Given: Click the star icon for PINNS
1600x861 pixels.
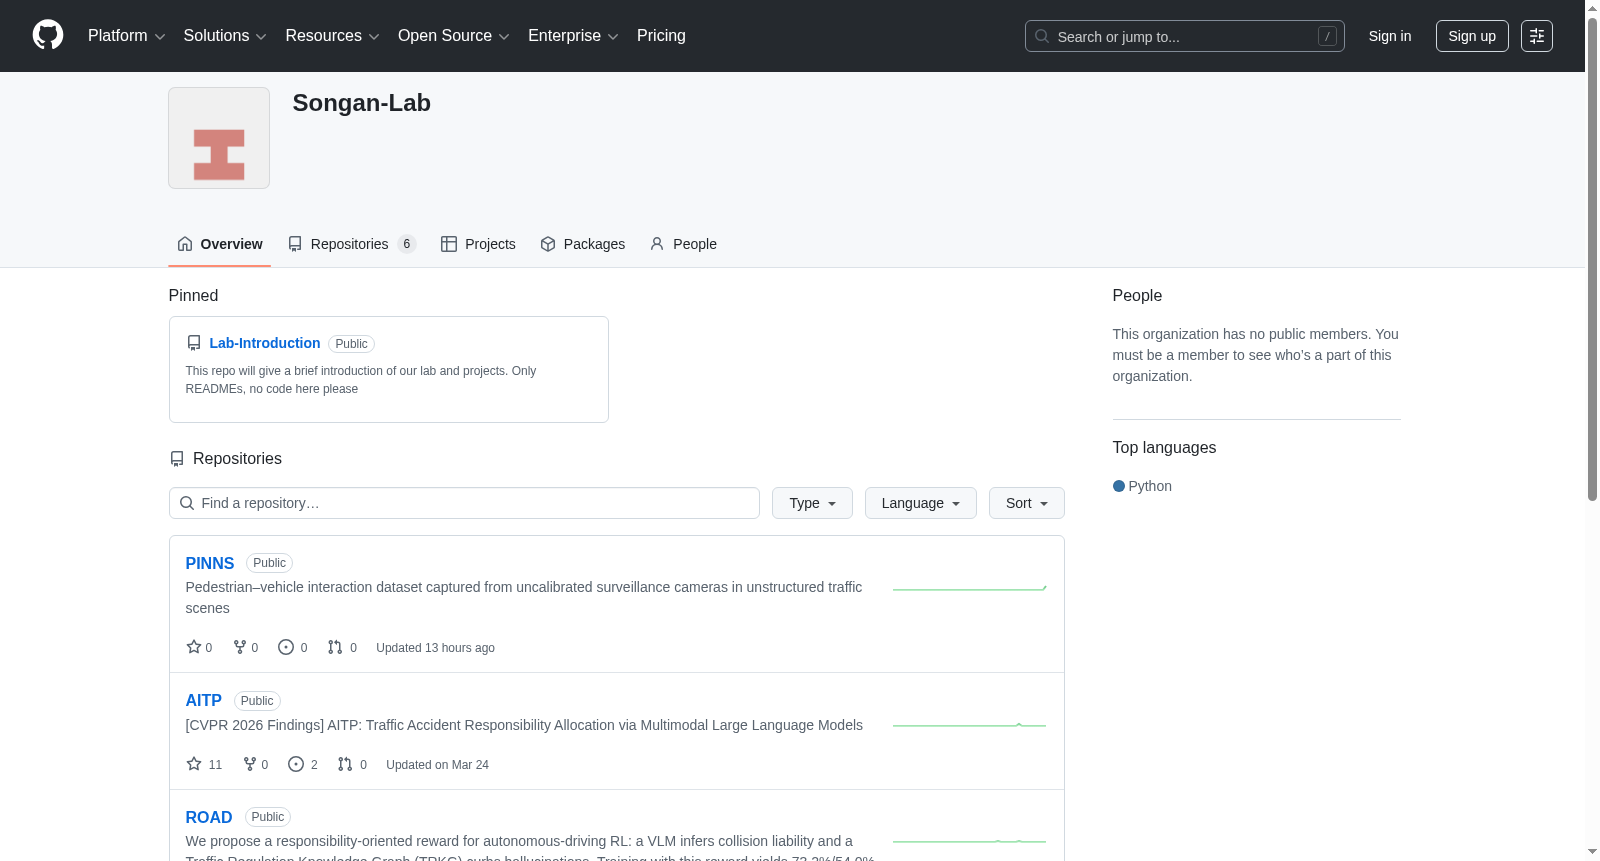Looking at the screenshot, I should point(194,647).
